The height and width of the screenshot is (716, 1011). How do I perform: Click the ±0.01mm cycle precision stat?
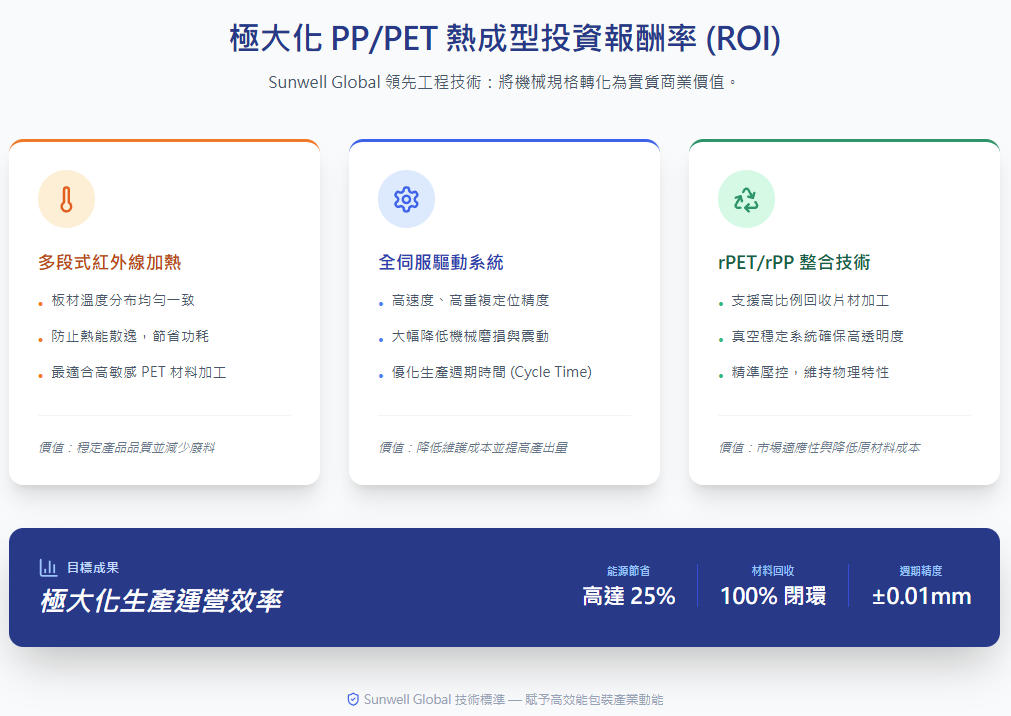pyautogui.click(x=921, y=597)
